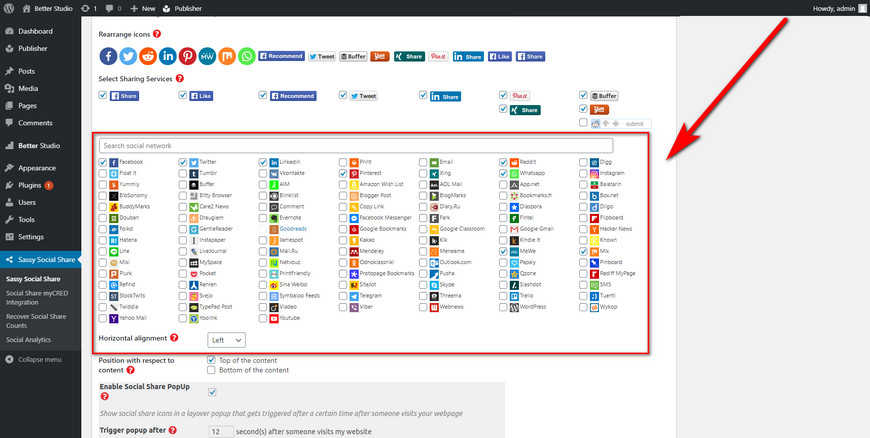Check the Reddit submit checkbox in sharing services
Screen dimensions: 870x438
(583, 123)
